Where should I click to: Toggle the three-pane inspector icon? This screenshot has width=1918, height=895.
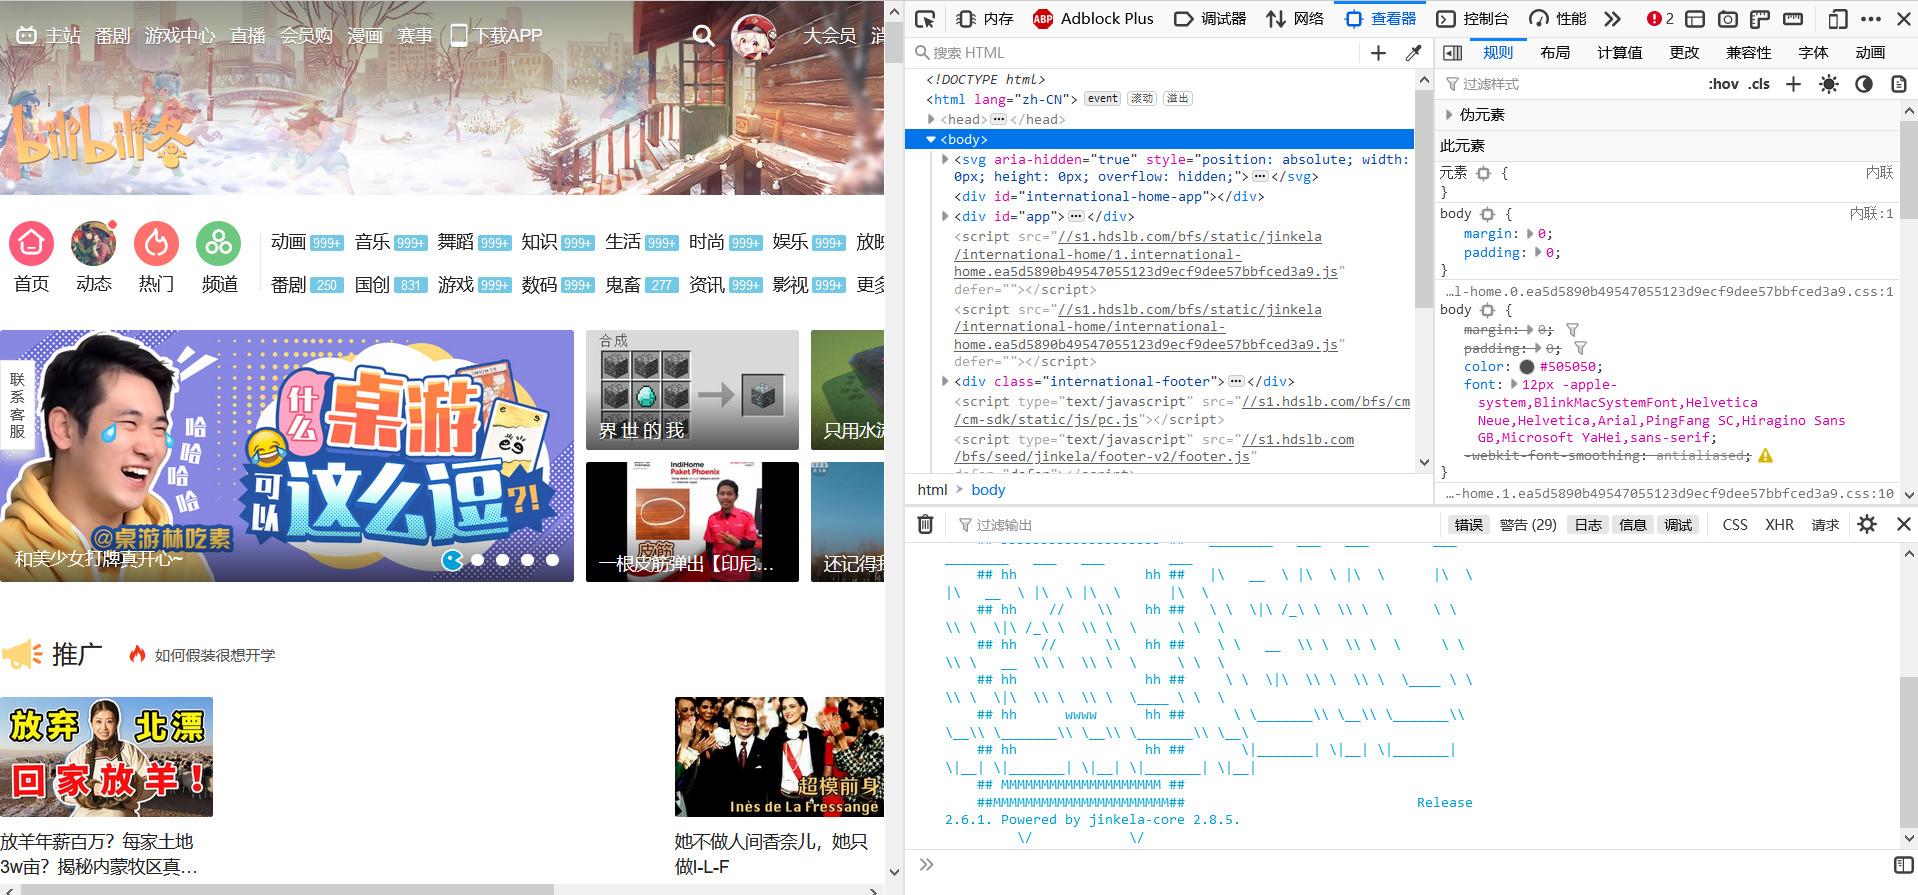pos(1453,53)
